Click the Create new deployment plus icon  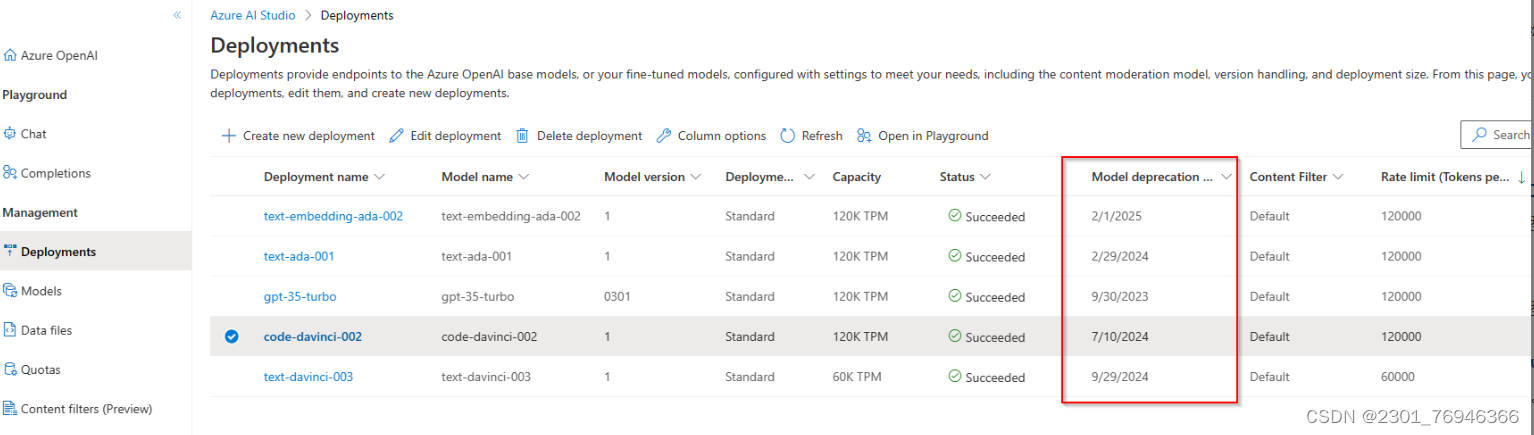[229, 136]
